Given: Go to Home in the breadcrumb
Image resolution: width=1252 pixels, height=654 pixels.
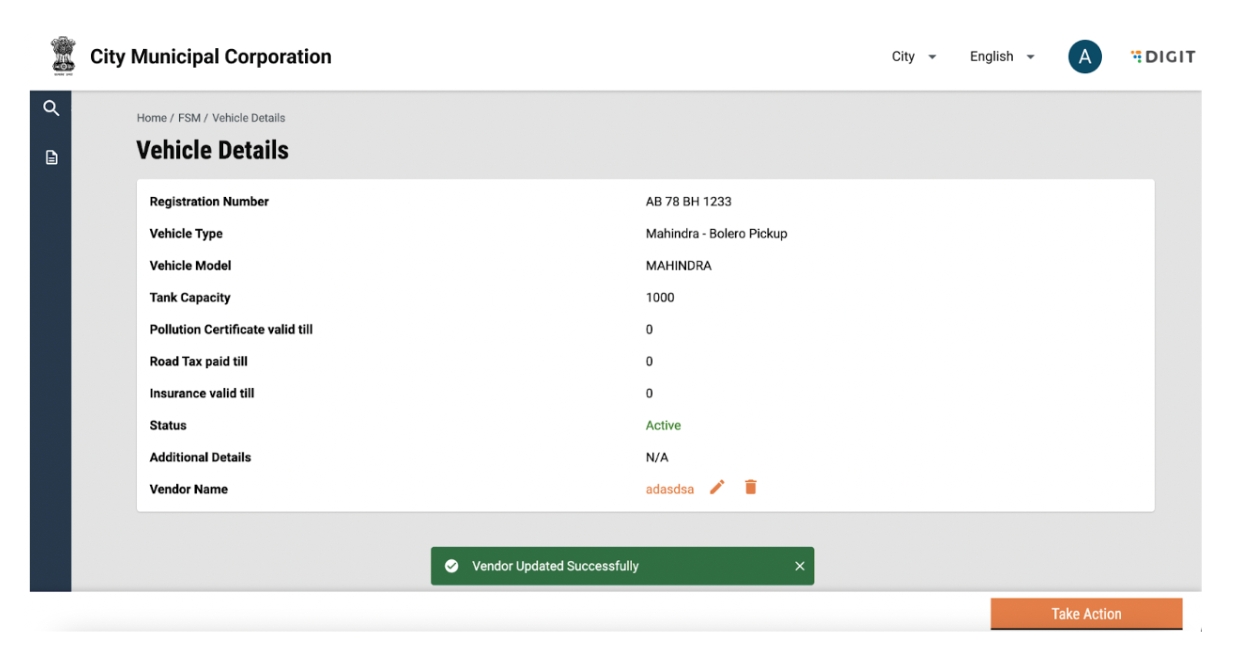Looking at the screenshot, I should click(x=152, y=118).
